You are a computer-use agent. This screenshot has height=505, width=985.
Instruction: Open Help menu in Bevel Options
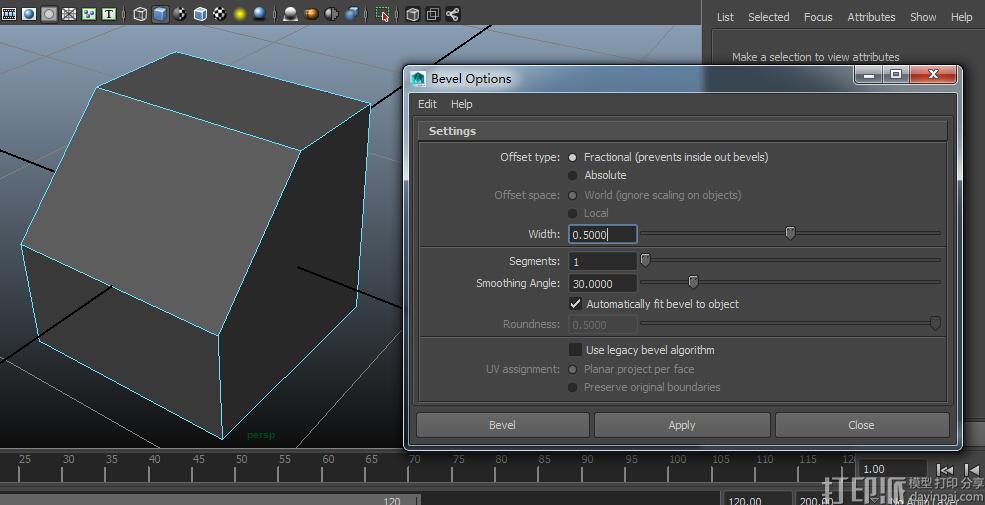pos(461,104)
